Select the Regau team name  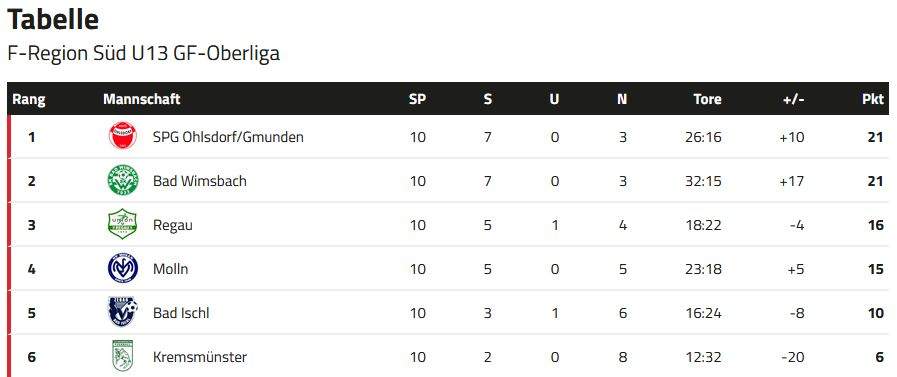(x=173, y=225)
